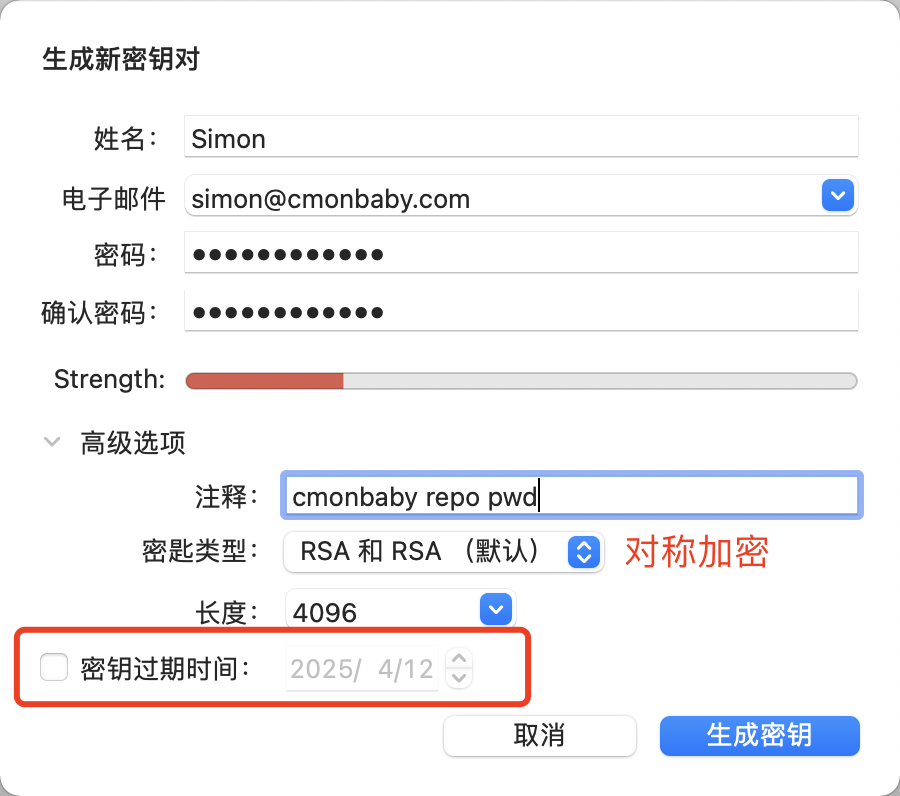The image size is (900, 796).
Task: Click the expiration date stepper down arrow
Action: [459, 678]
